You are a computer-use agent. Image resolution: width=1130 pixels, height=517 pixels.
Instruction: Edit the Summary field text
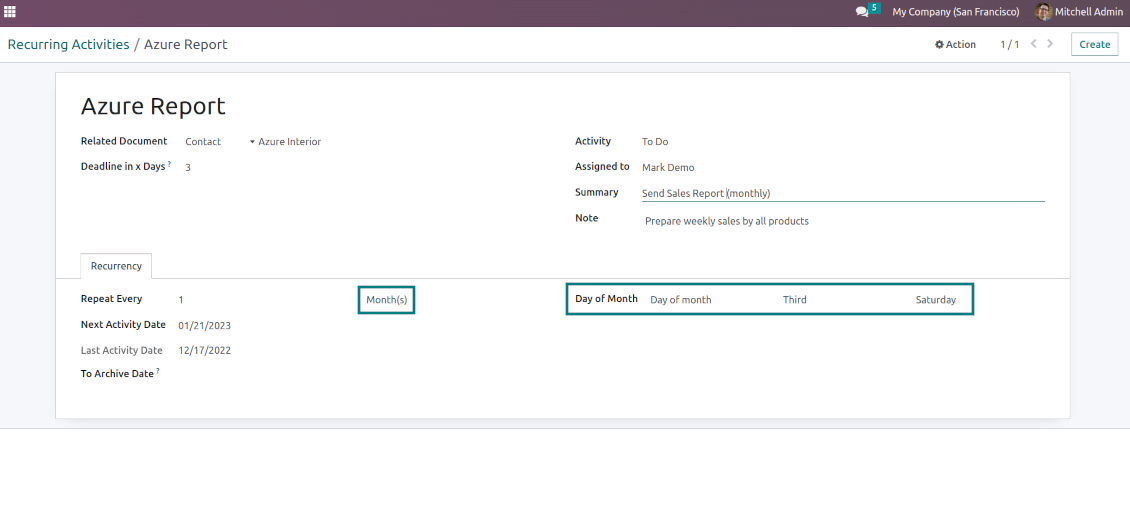point(842,193)
